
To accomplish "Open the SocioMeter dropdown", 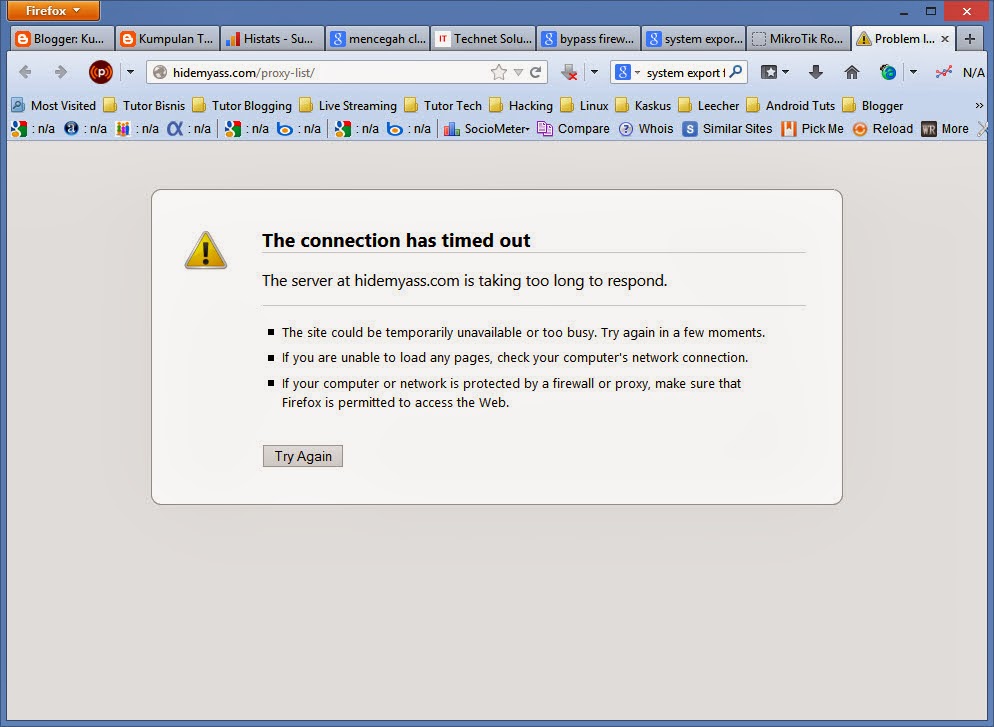I will (x=487, y=128).
